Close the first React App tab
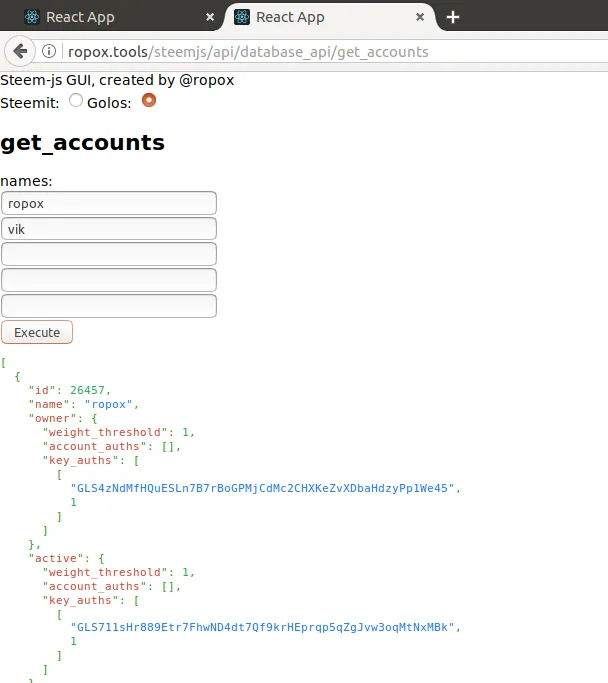Screen dimensions: 608x683 (x=210, y=17)
